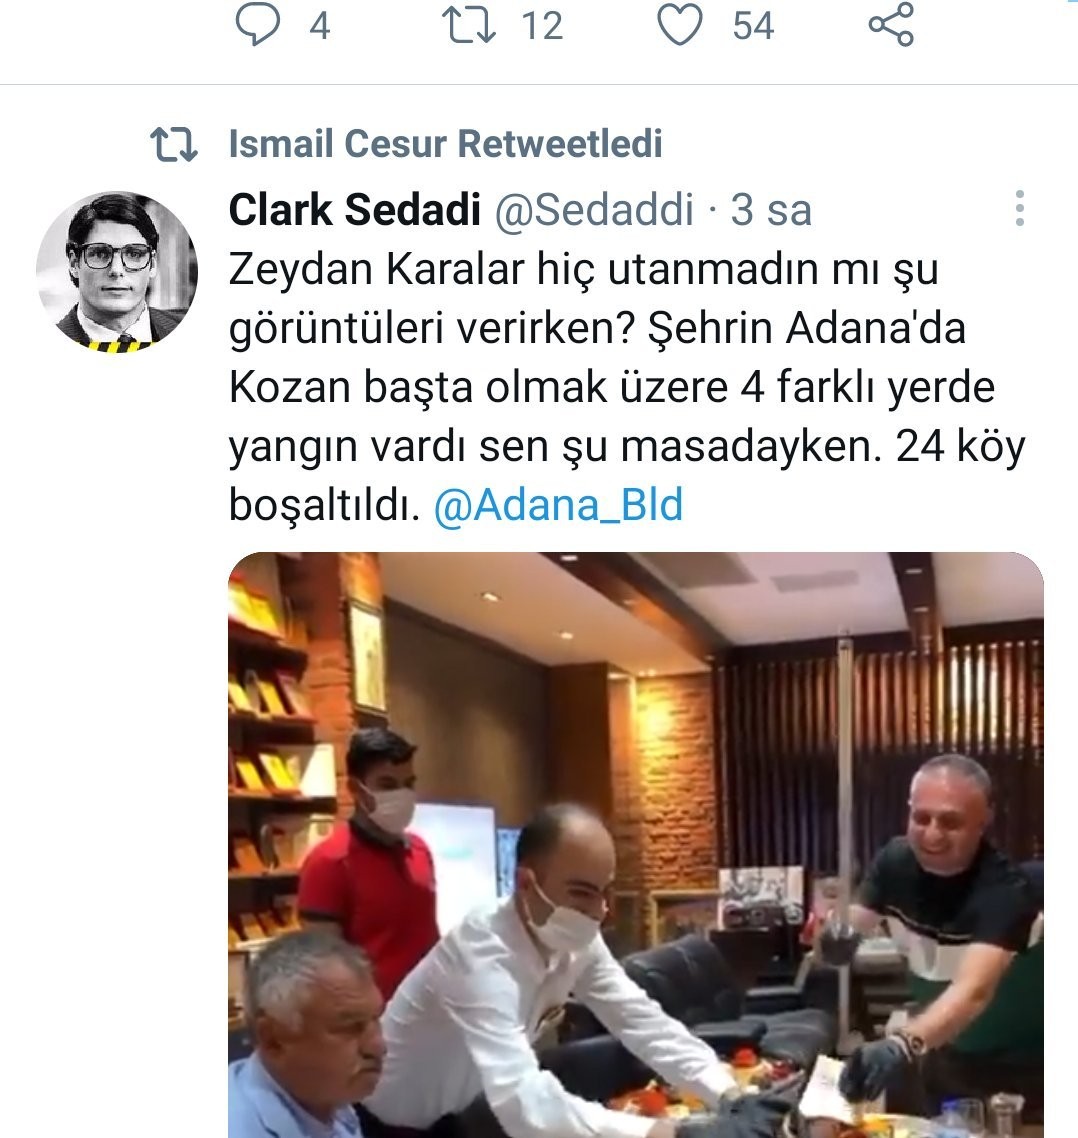Tap the small retweet icon beside Ismail Cesur
This screenshot has height=1138, width=1078.
tap(174, 144)
